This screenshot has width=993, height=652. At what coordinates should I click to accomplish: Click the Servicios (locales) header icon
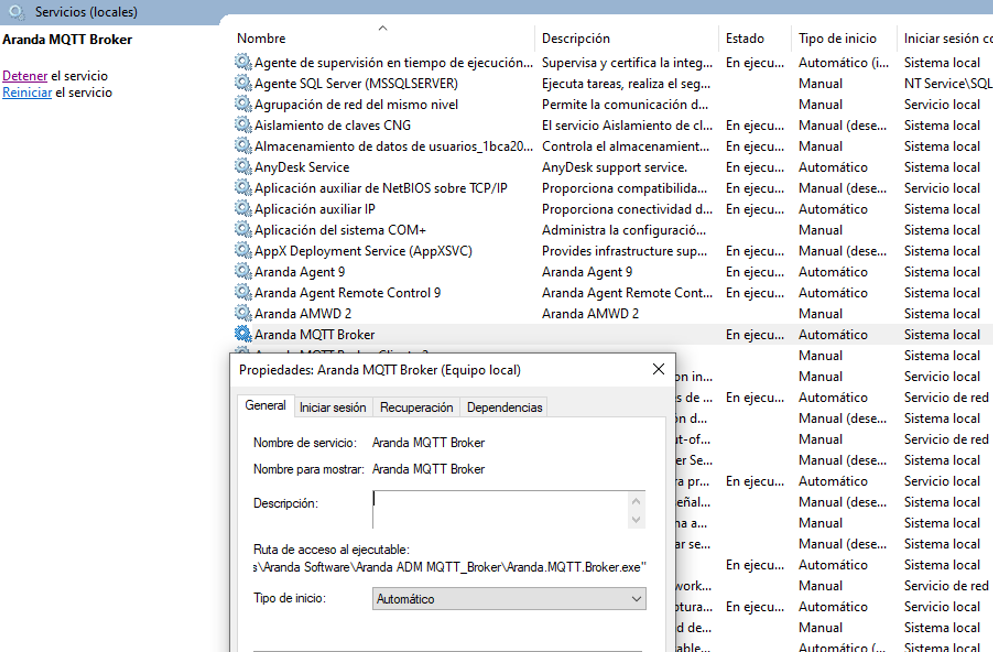point(17,12)
